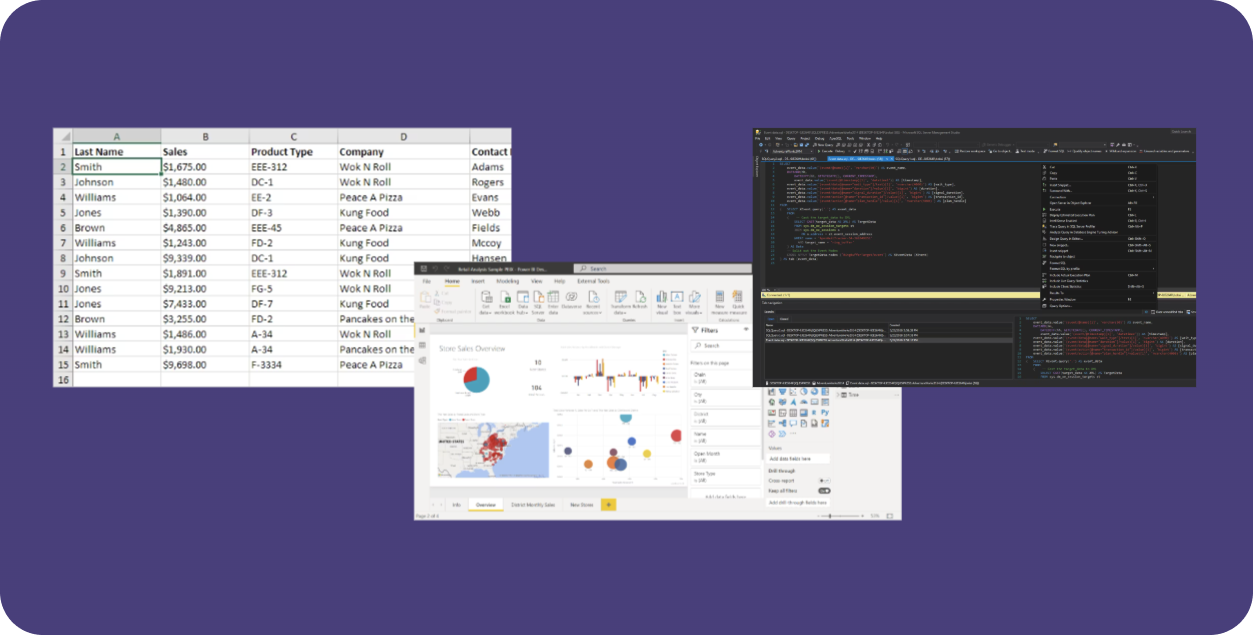Expand the Chain filter card
This screenshot has width=1253, height=635.
pos(700,373)
